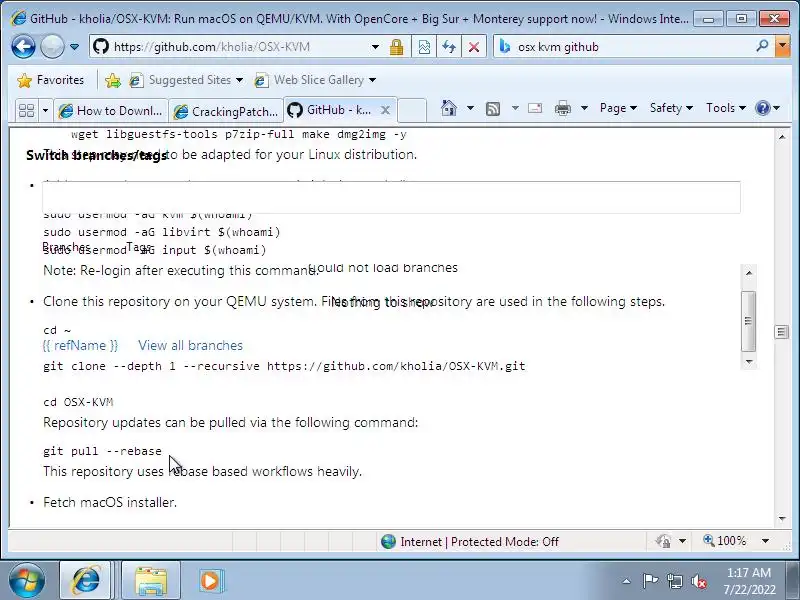This screenshot has width=800, height=600.
Task: Click the muted volume speaker icon
Action: (699, 581)
